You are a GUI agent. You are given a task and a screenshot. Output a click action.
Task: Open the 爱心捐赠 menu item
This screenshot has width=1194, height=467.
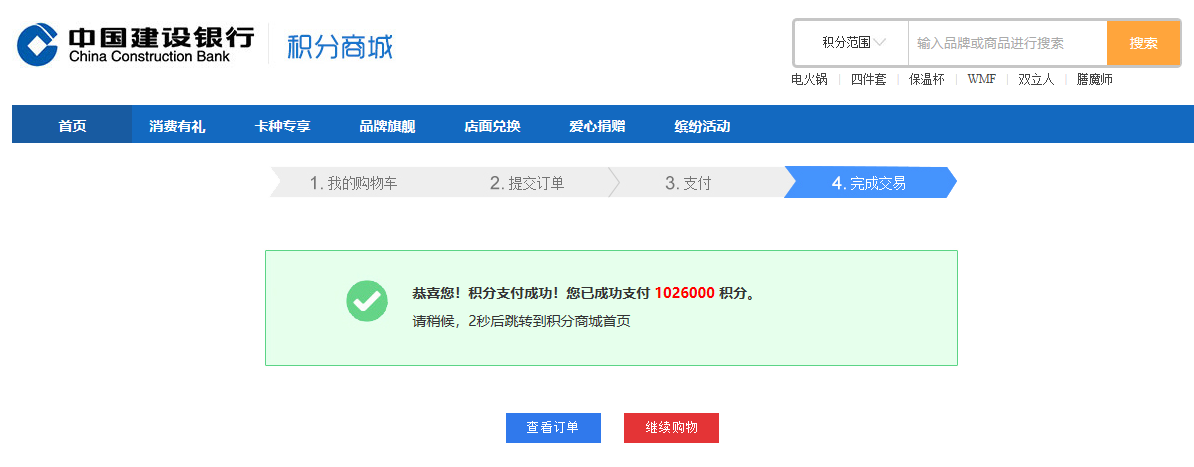click(598, 126)
